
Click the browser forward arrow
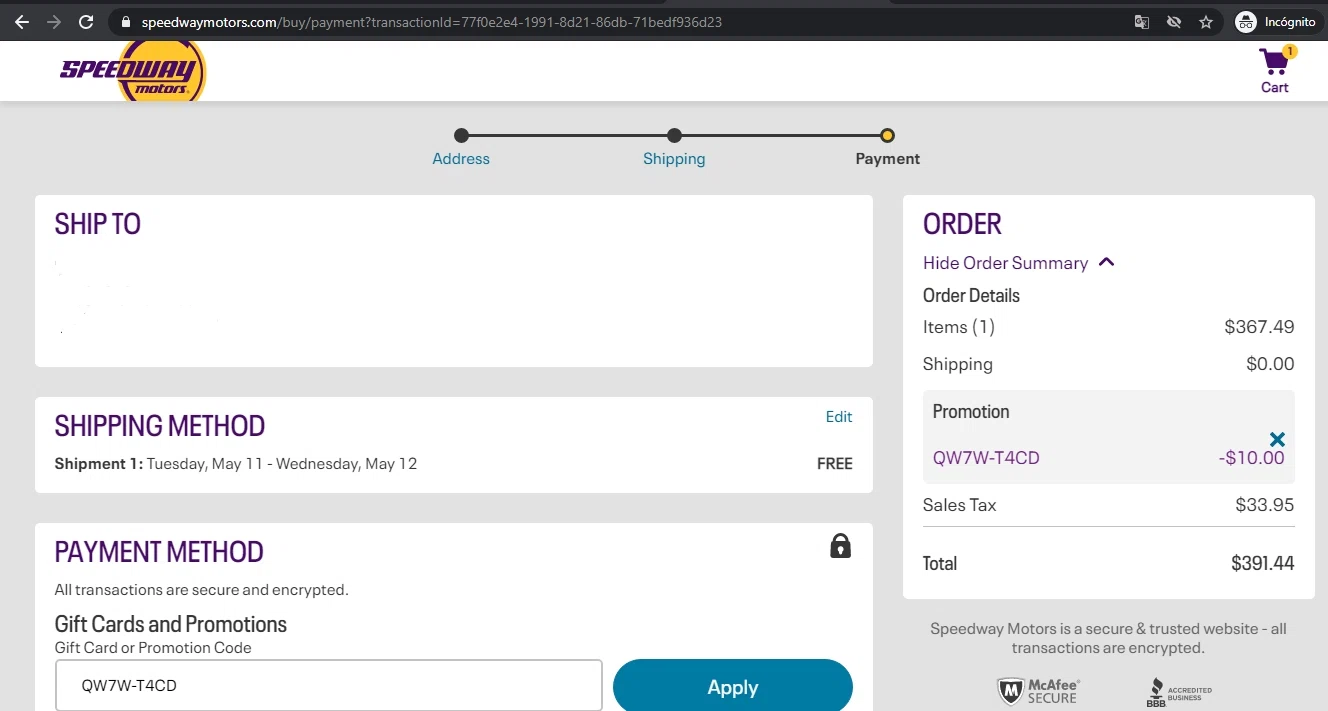click(x=54, y=22)
